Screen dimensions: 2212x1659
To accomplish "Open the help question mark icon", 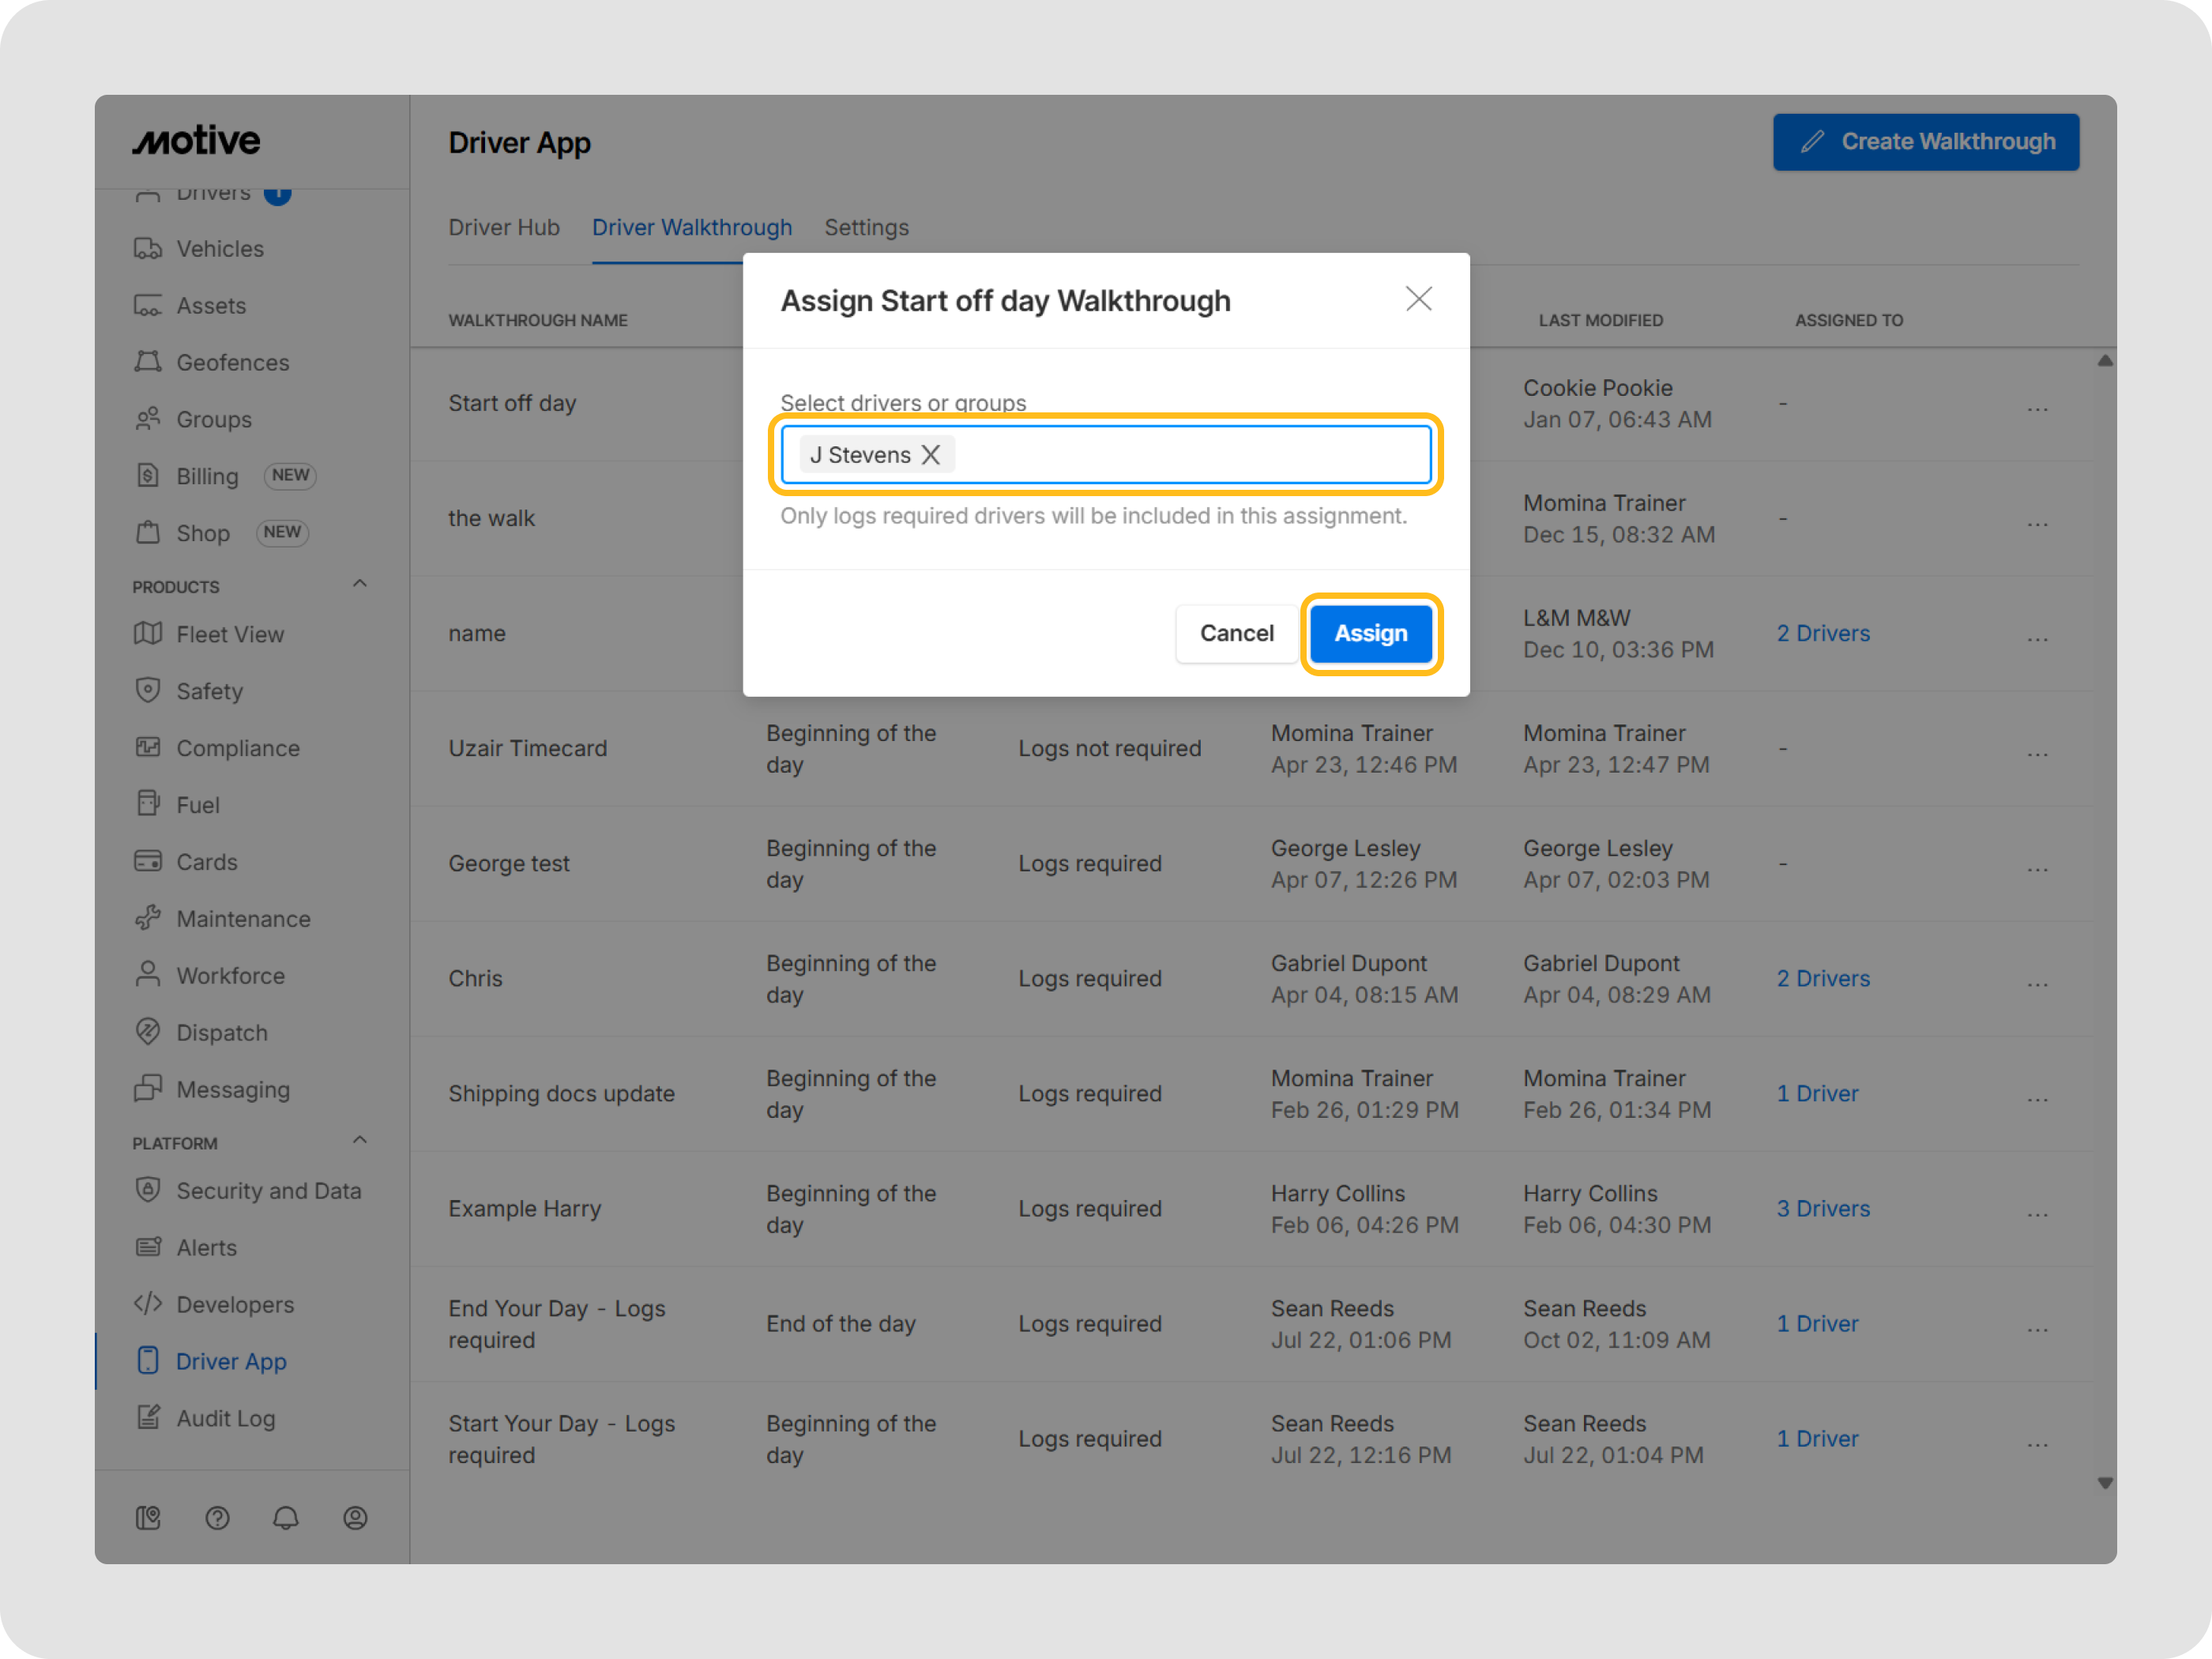I will click(x=217, y=1517).
